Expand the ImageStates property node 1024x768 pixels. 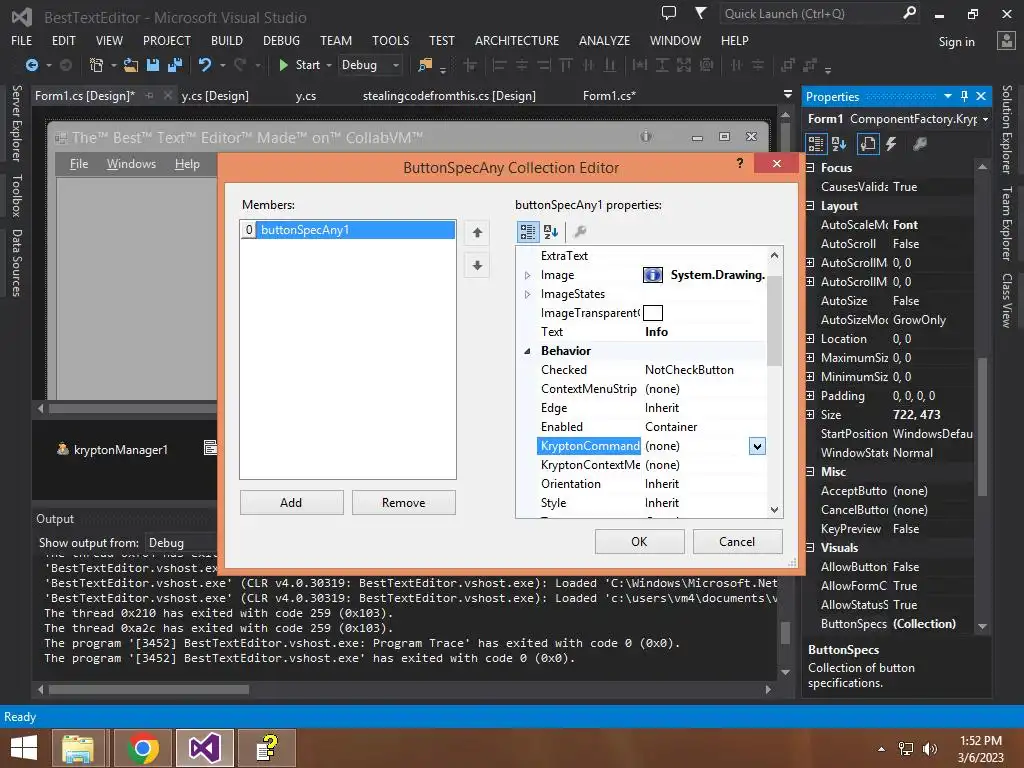click(x=528, y=295)
